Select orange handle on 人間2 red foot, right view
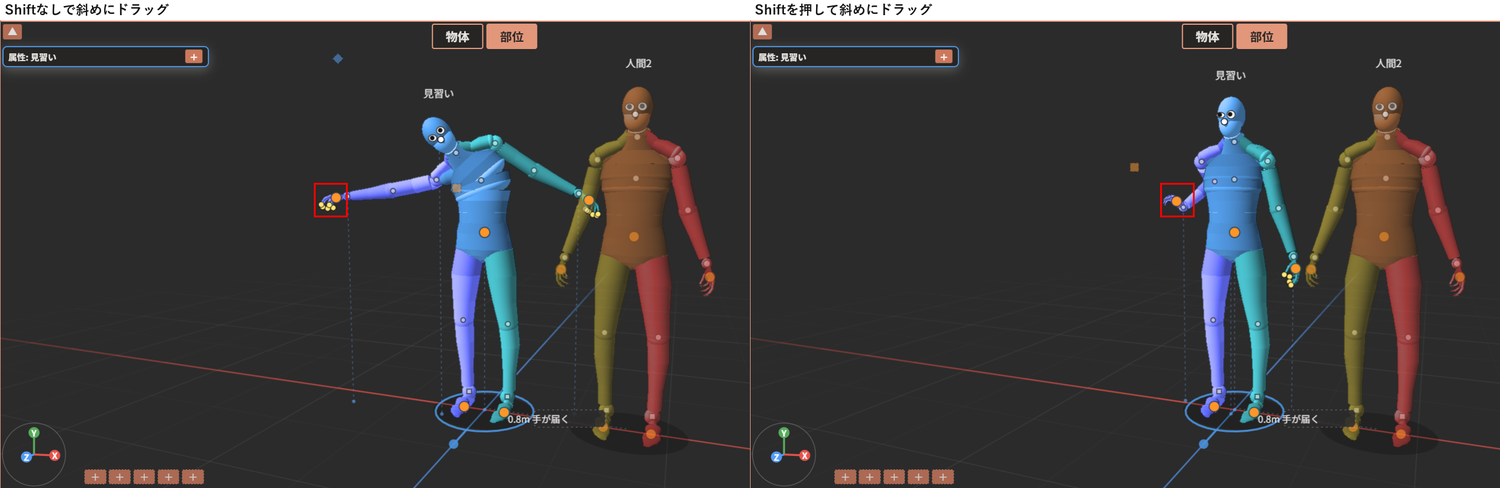The image size is (1500, 488). click(1401, 434)
